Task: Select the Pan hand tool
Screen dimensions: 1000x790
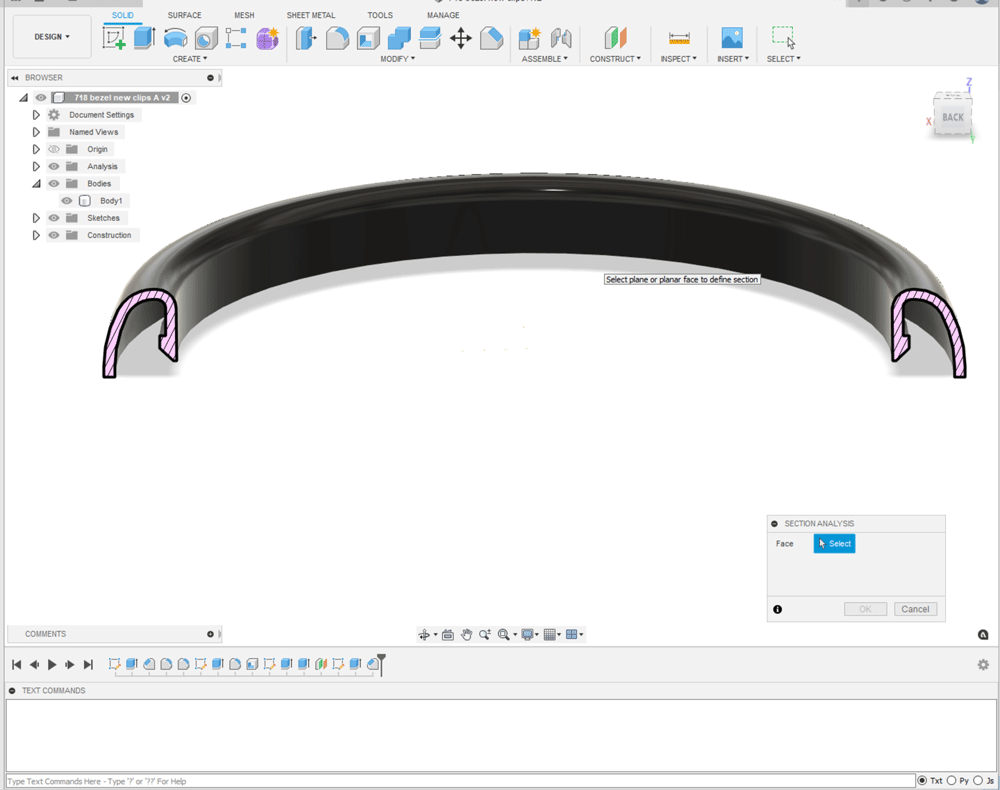Action: point(466,635)
